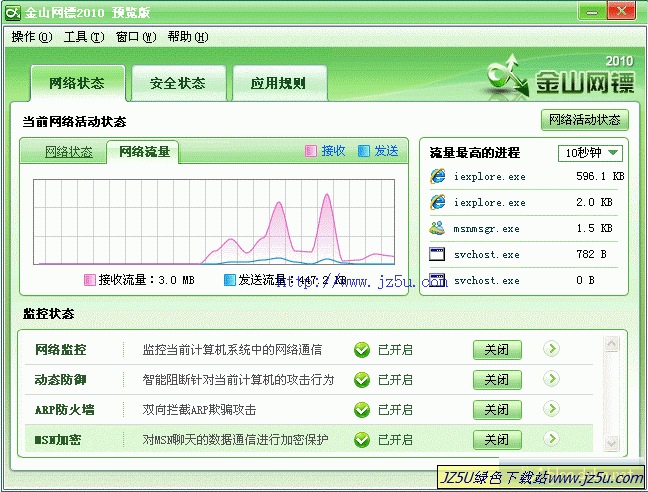Image resolution: width=648 pixels, height=492 pixels.
Task: Switch to the 网络状态 main tab
Action: pos(77,83)
